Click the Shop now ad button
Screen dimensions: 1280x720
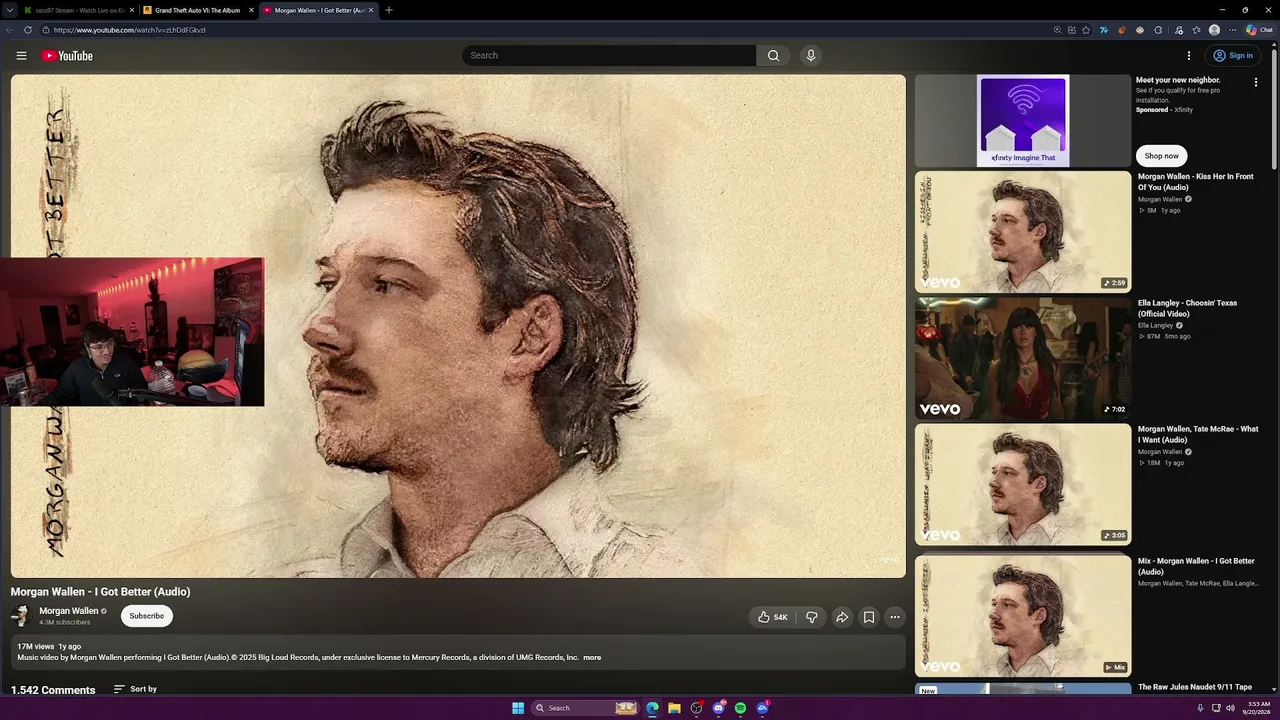pos(1161,156)
